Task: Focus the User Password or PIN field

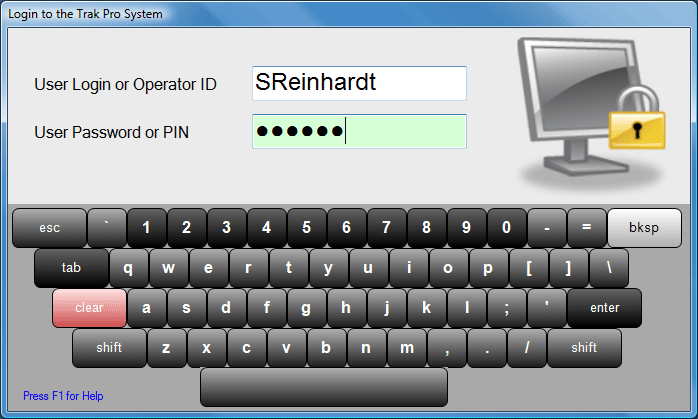Action: (359, 131)
